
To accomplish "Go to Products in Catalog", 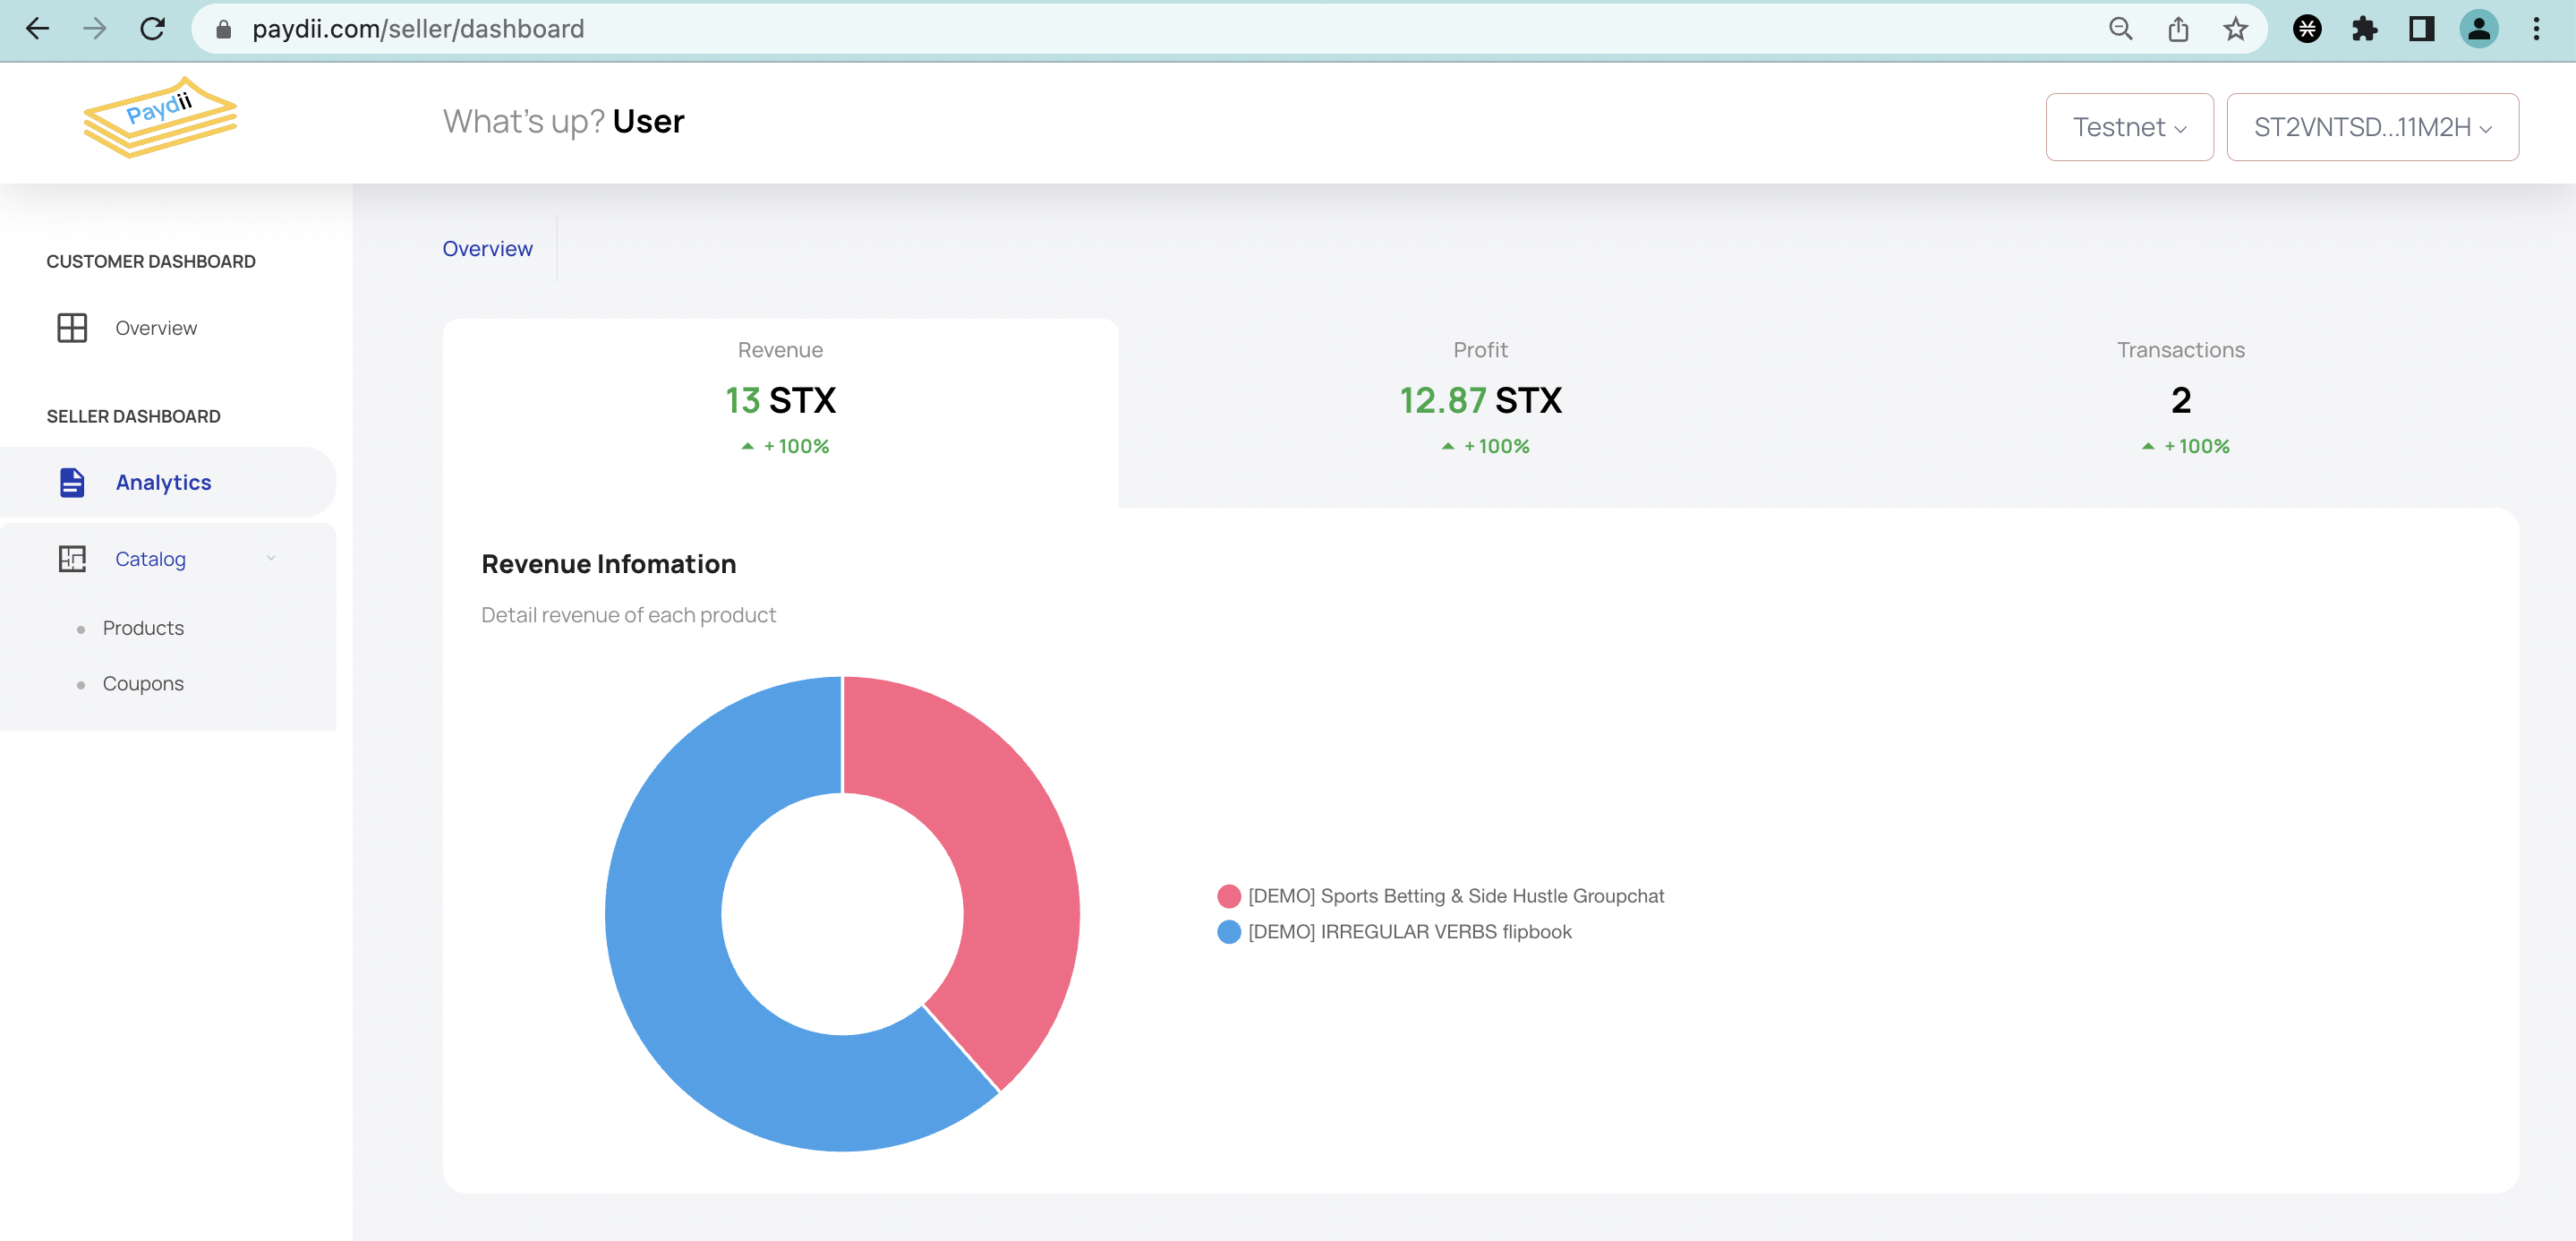I will 143,628.
